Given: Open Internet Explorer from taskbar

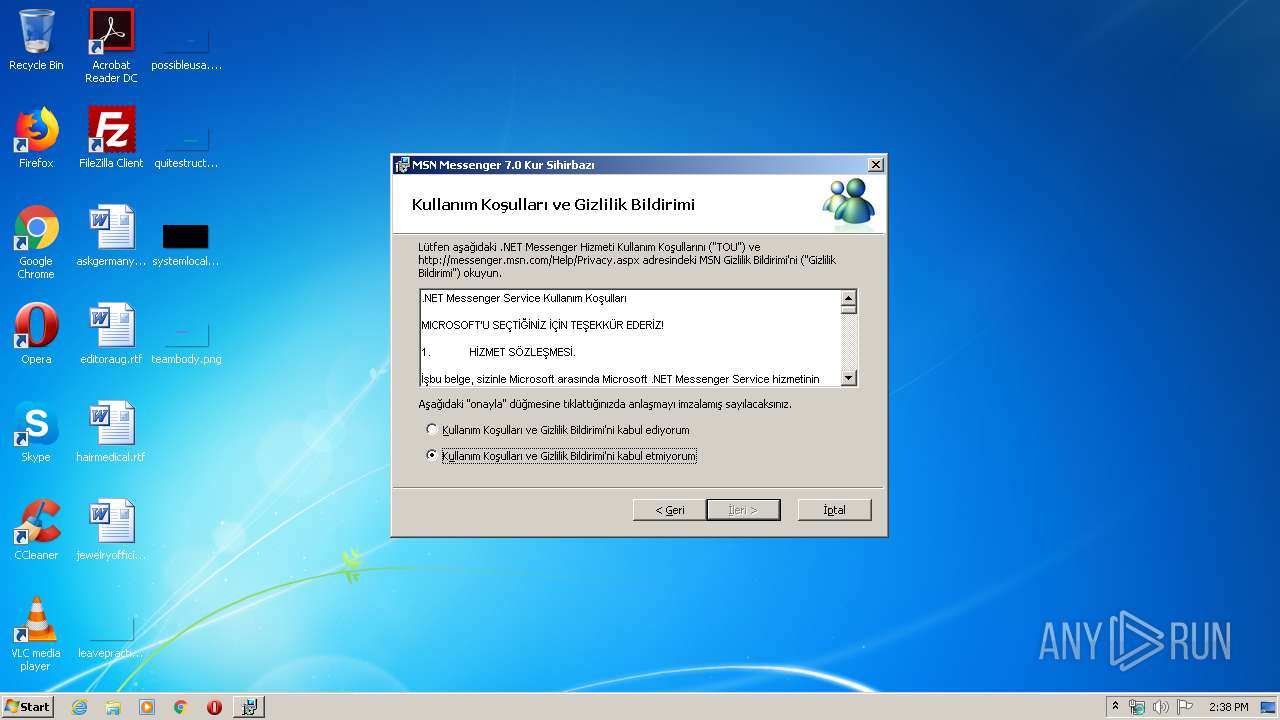Looking at the screenshot, I should (x=79, y=707).
